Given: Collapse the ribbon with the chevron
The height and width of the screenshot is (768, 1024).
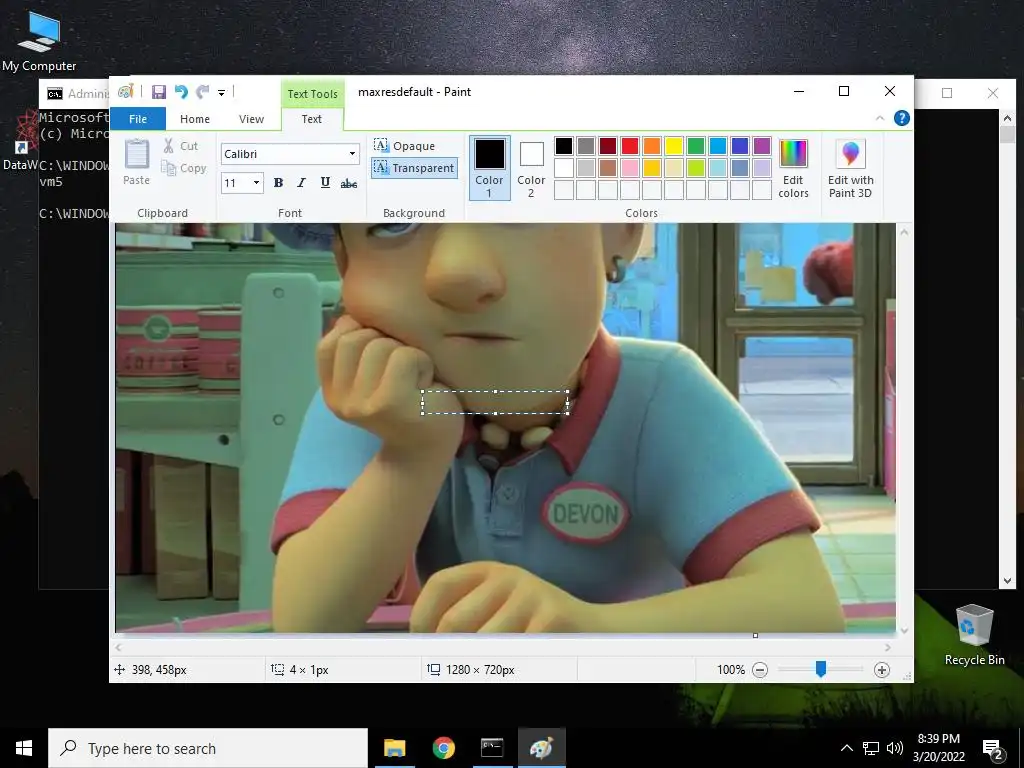Looking at the screenshot, I should (880, 118).
